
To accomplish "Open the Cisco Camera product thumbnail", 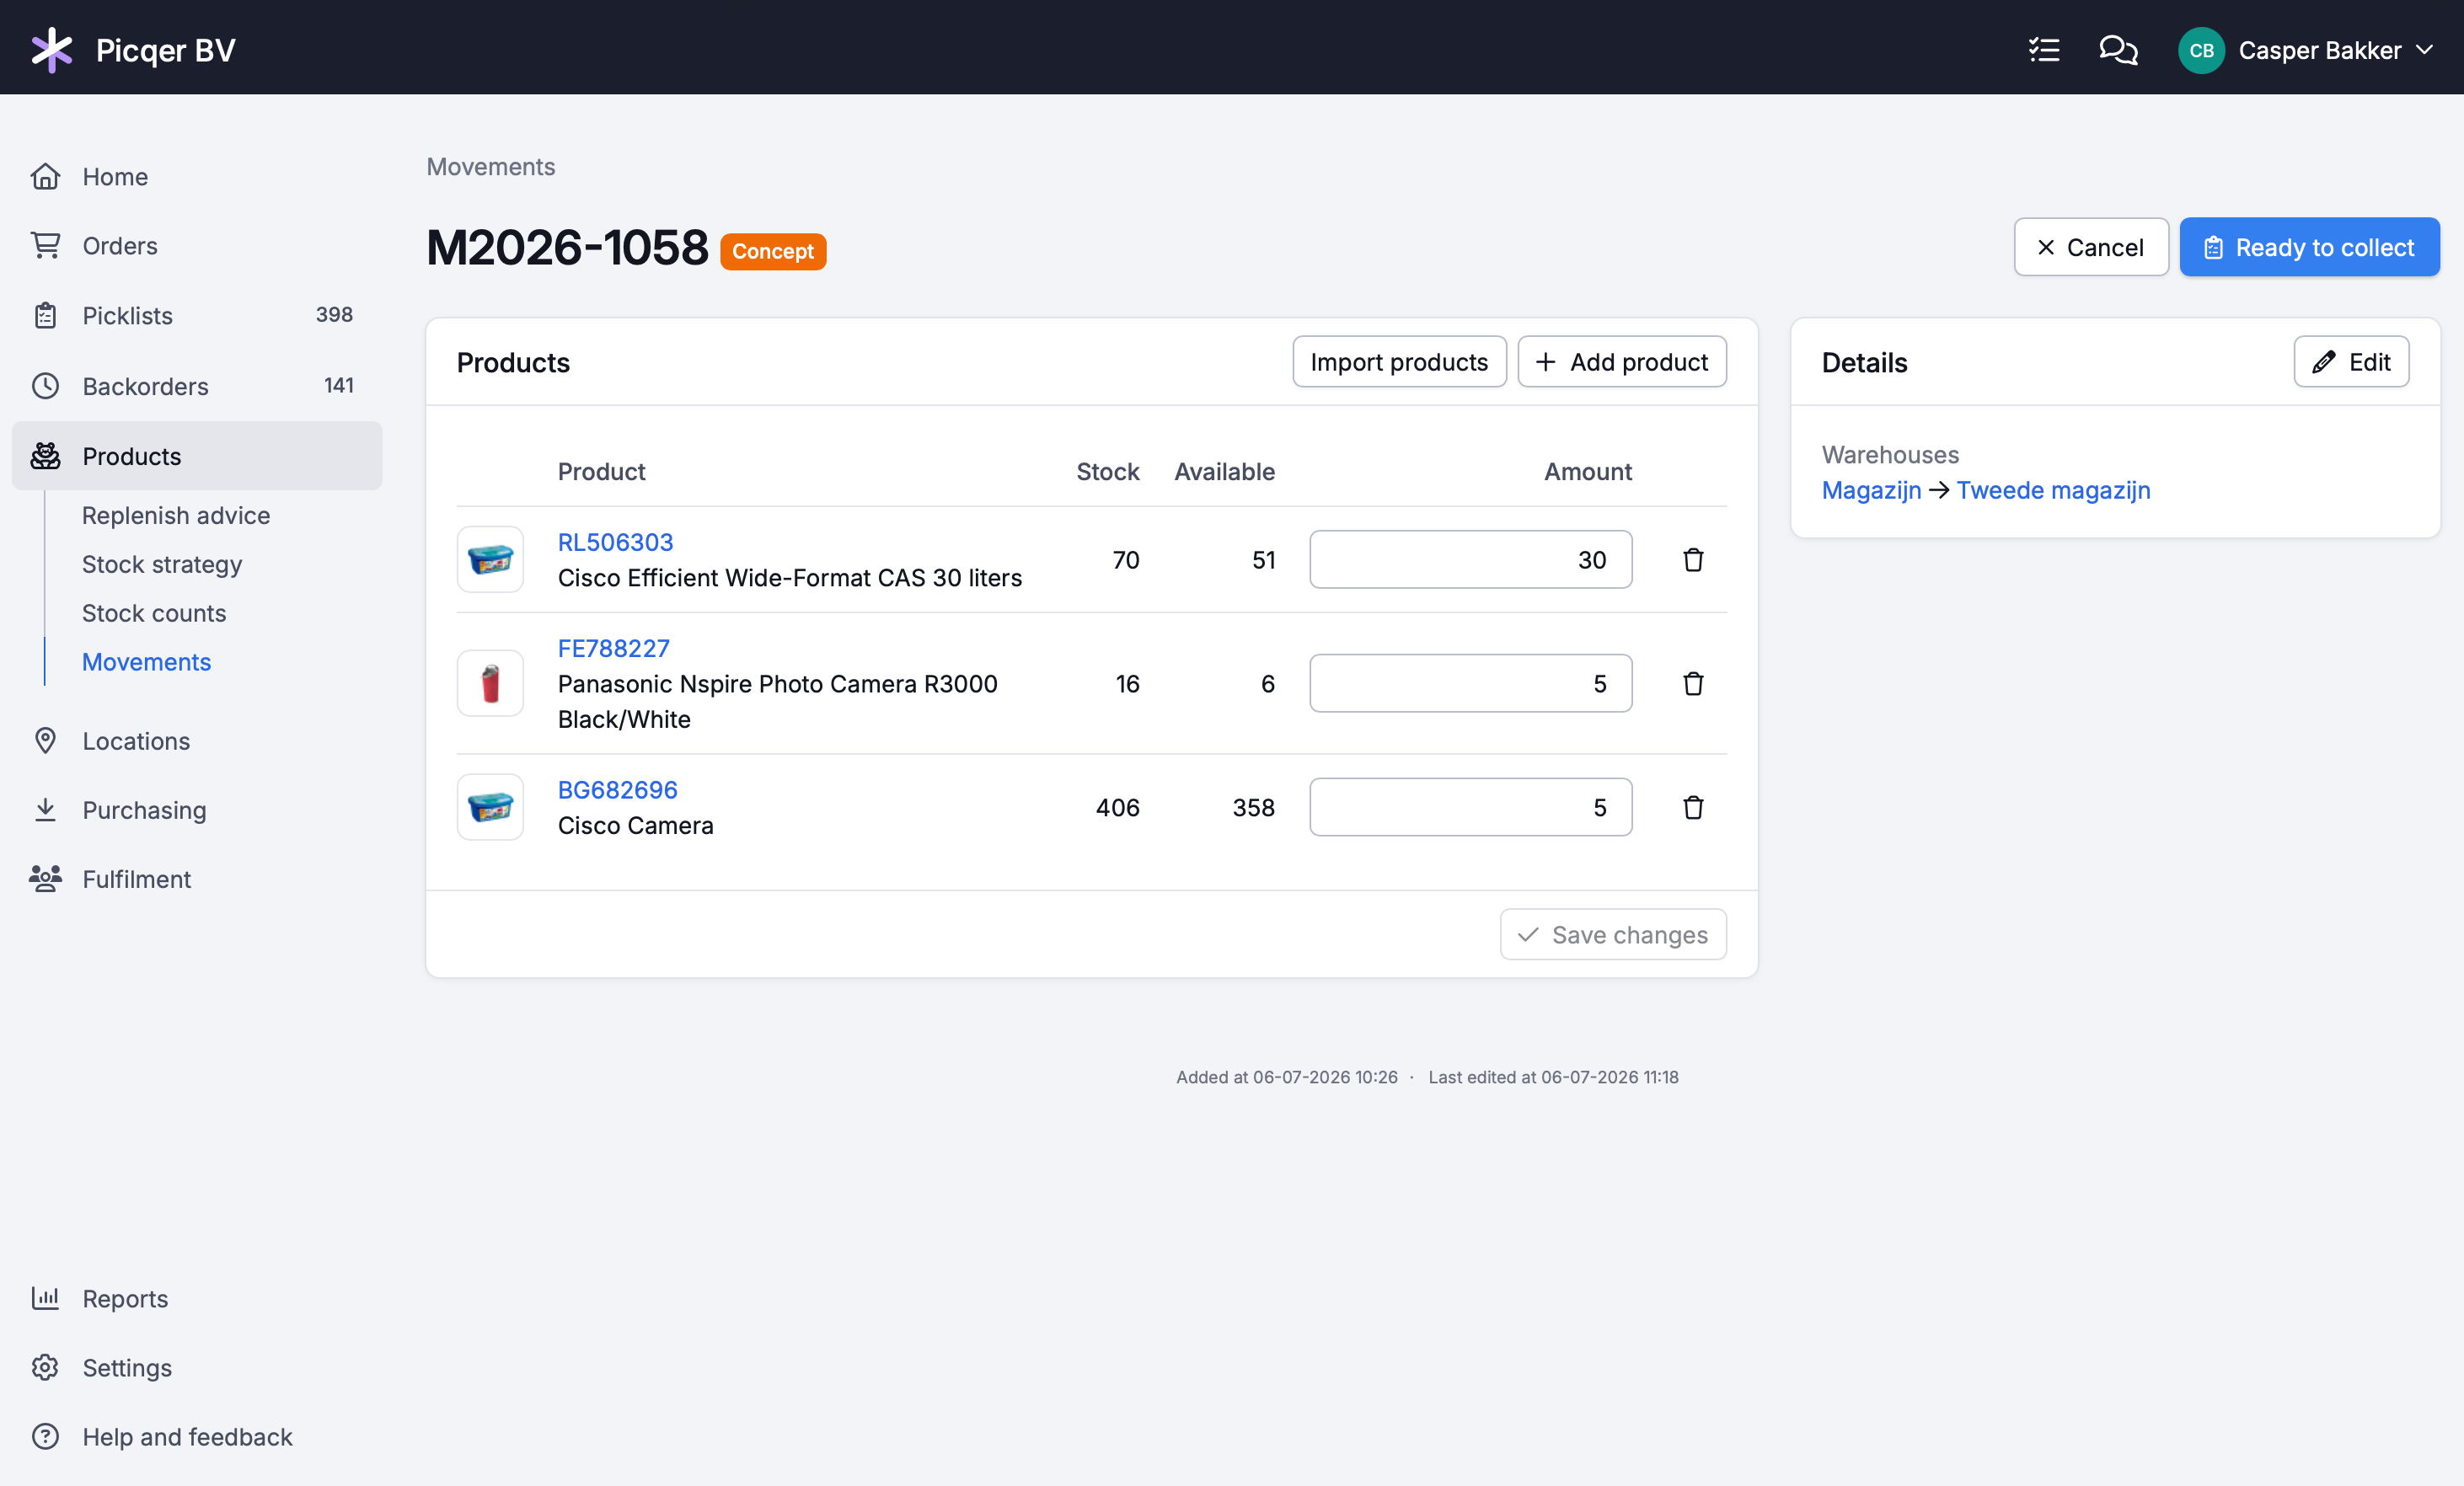I will 490,808.
